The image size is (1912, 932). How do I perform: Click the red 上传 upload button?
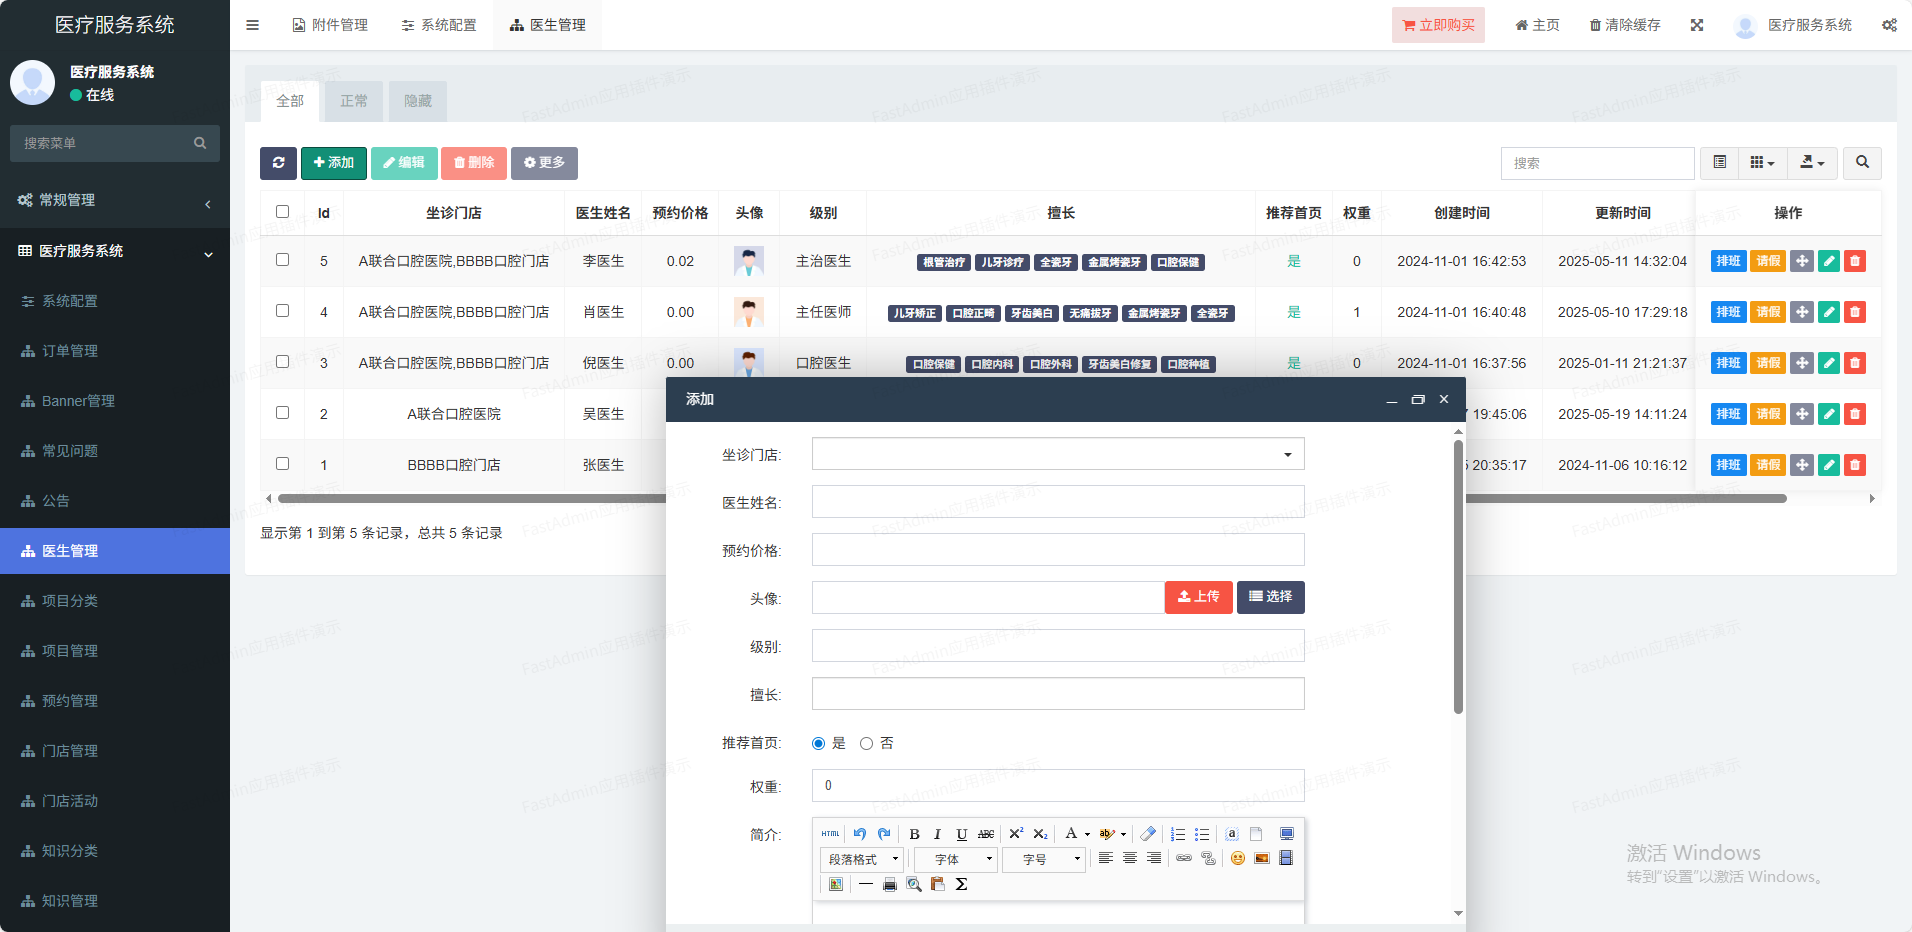point(1198,597)
